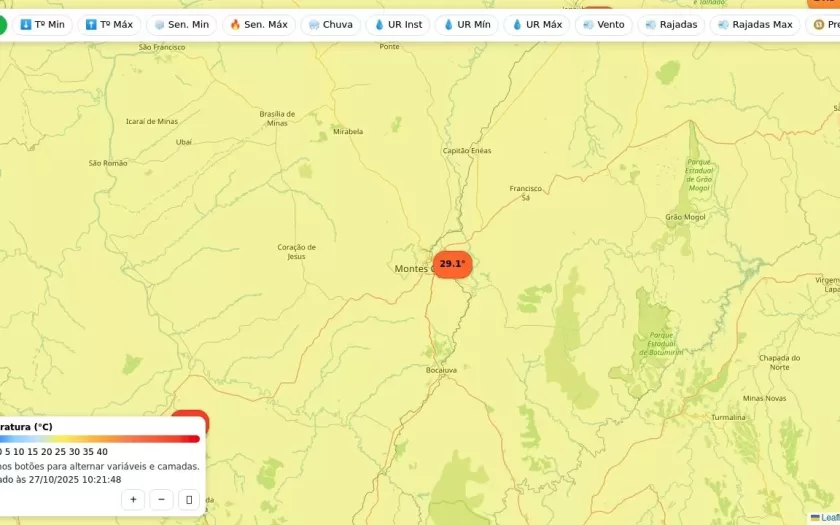Viewport: 840px width, 525px height.
Task: Click the temperature color gradient bar
Action: [100, 439]
